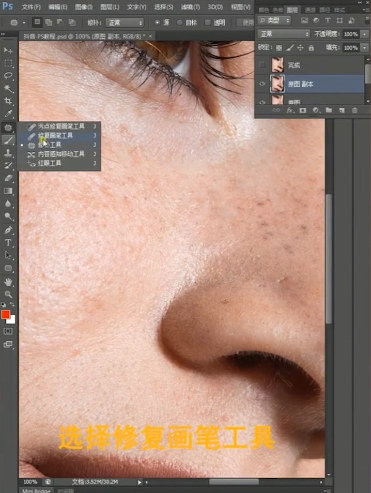
Task: Open the layer blend mode dropdown
Action: pyautogui.click(x=284, y=34)
